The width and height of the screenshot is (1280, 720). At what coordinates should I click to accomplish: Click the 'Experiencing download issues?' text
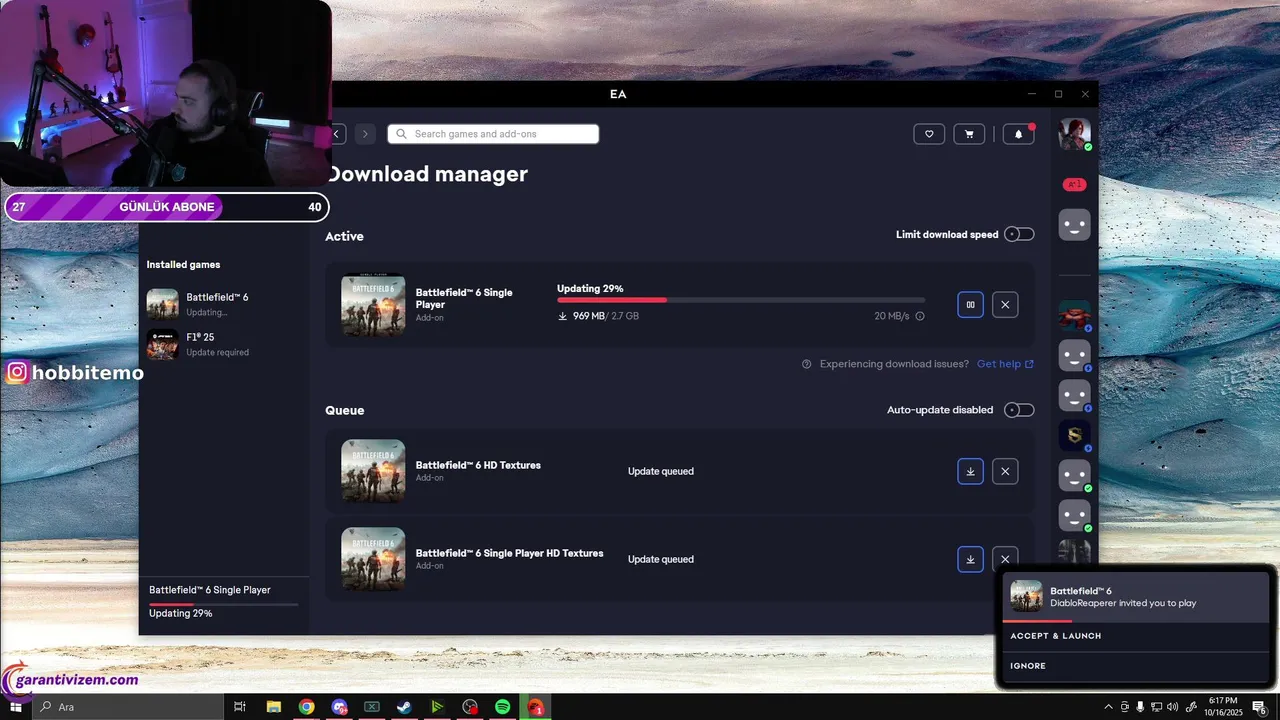pyautogui.click(x=894, y=364)
